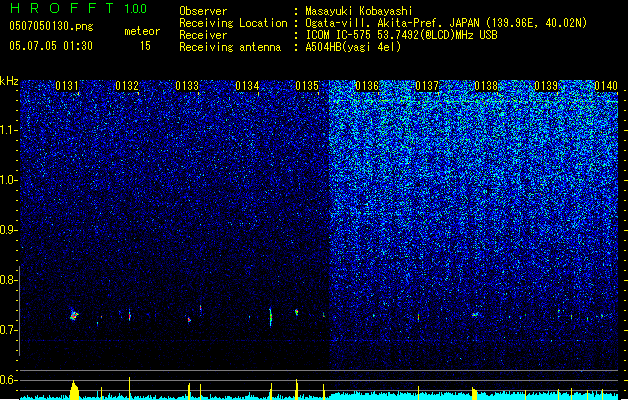This screenshot has height=400, width=629.
Task: Select the file name 0507050130.png
Action: click(51, 26)
